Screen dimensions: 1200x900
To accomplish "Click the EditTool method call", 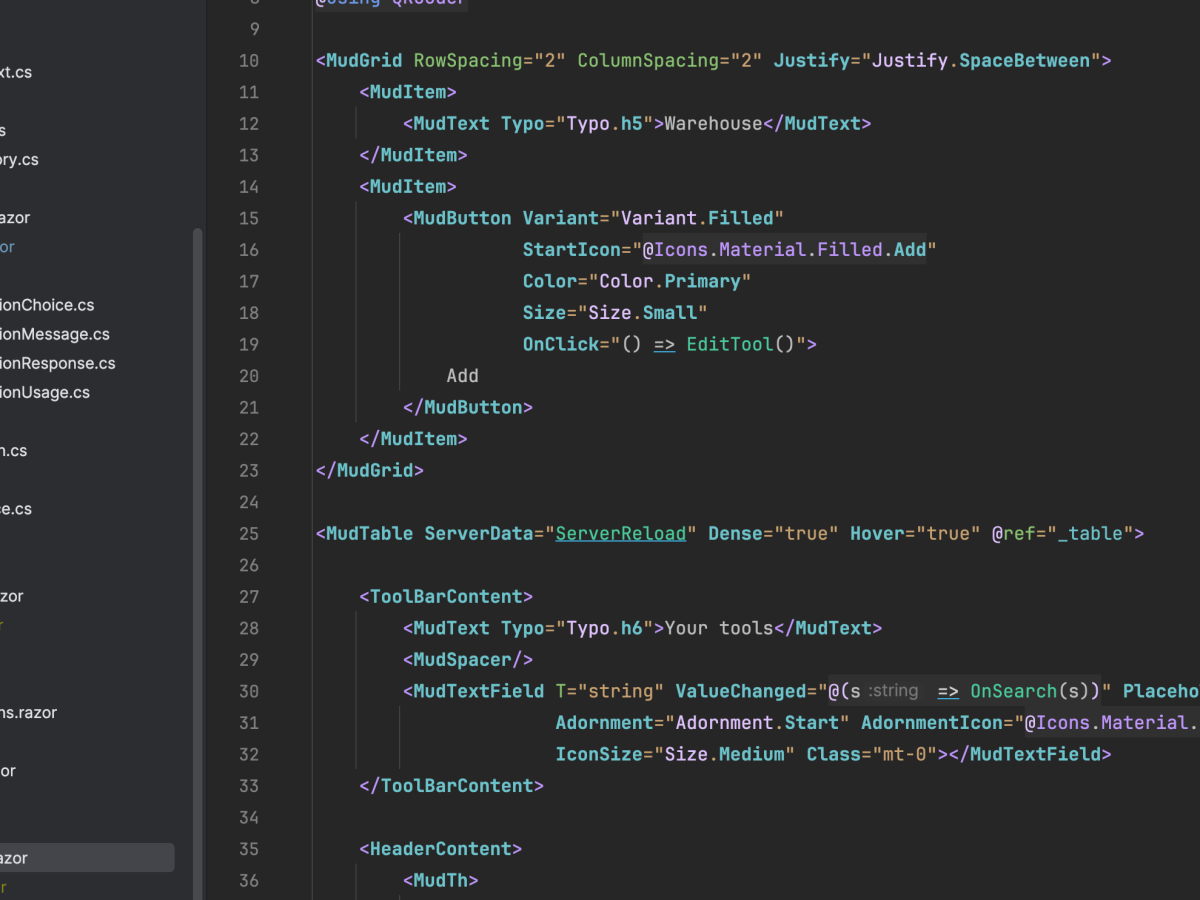I will [x=729, y=345].
